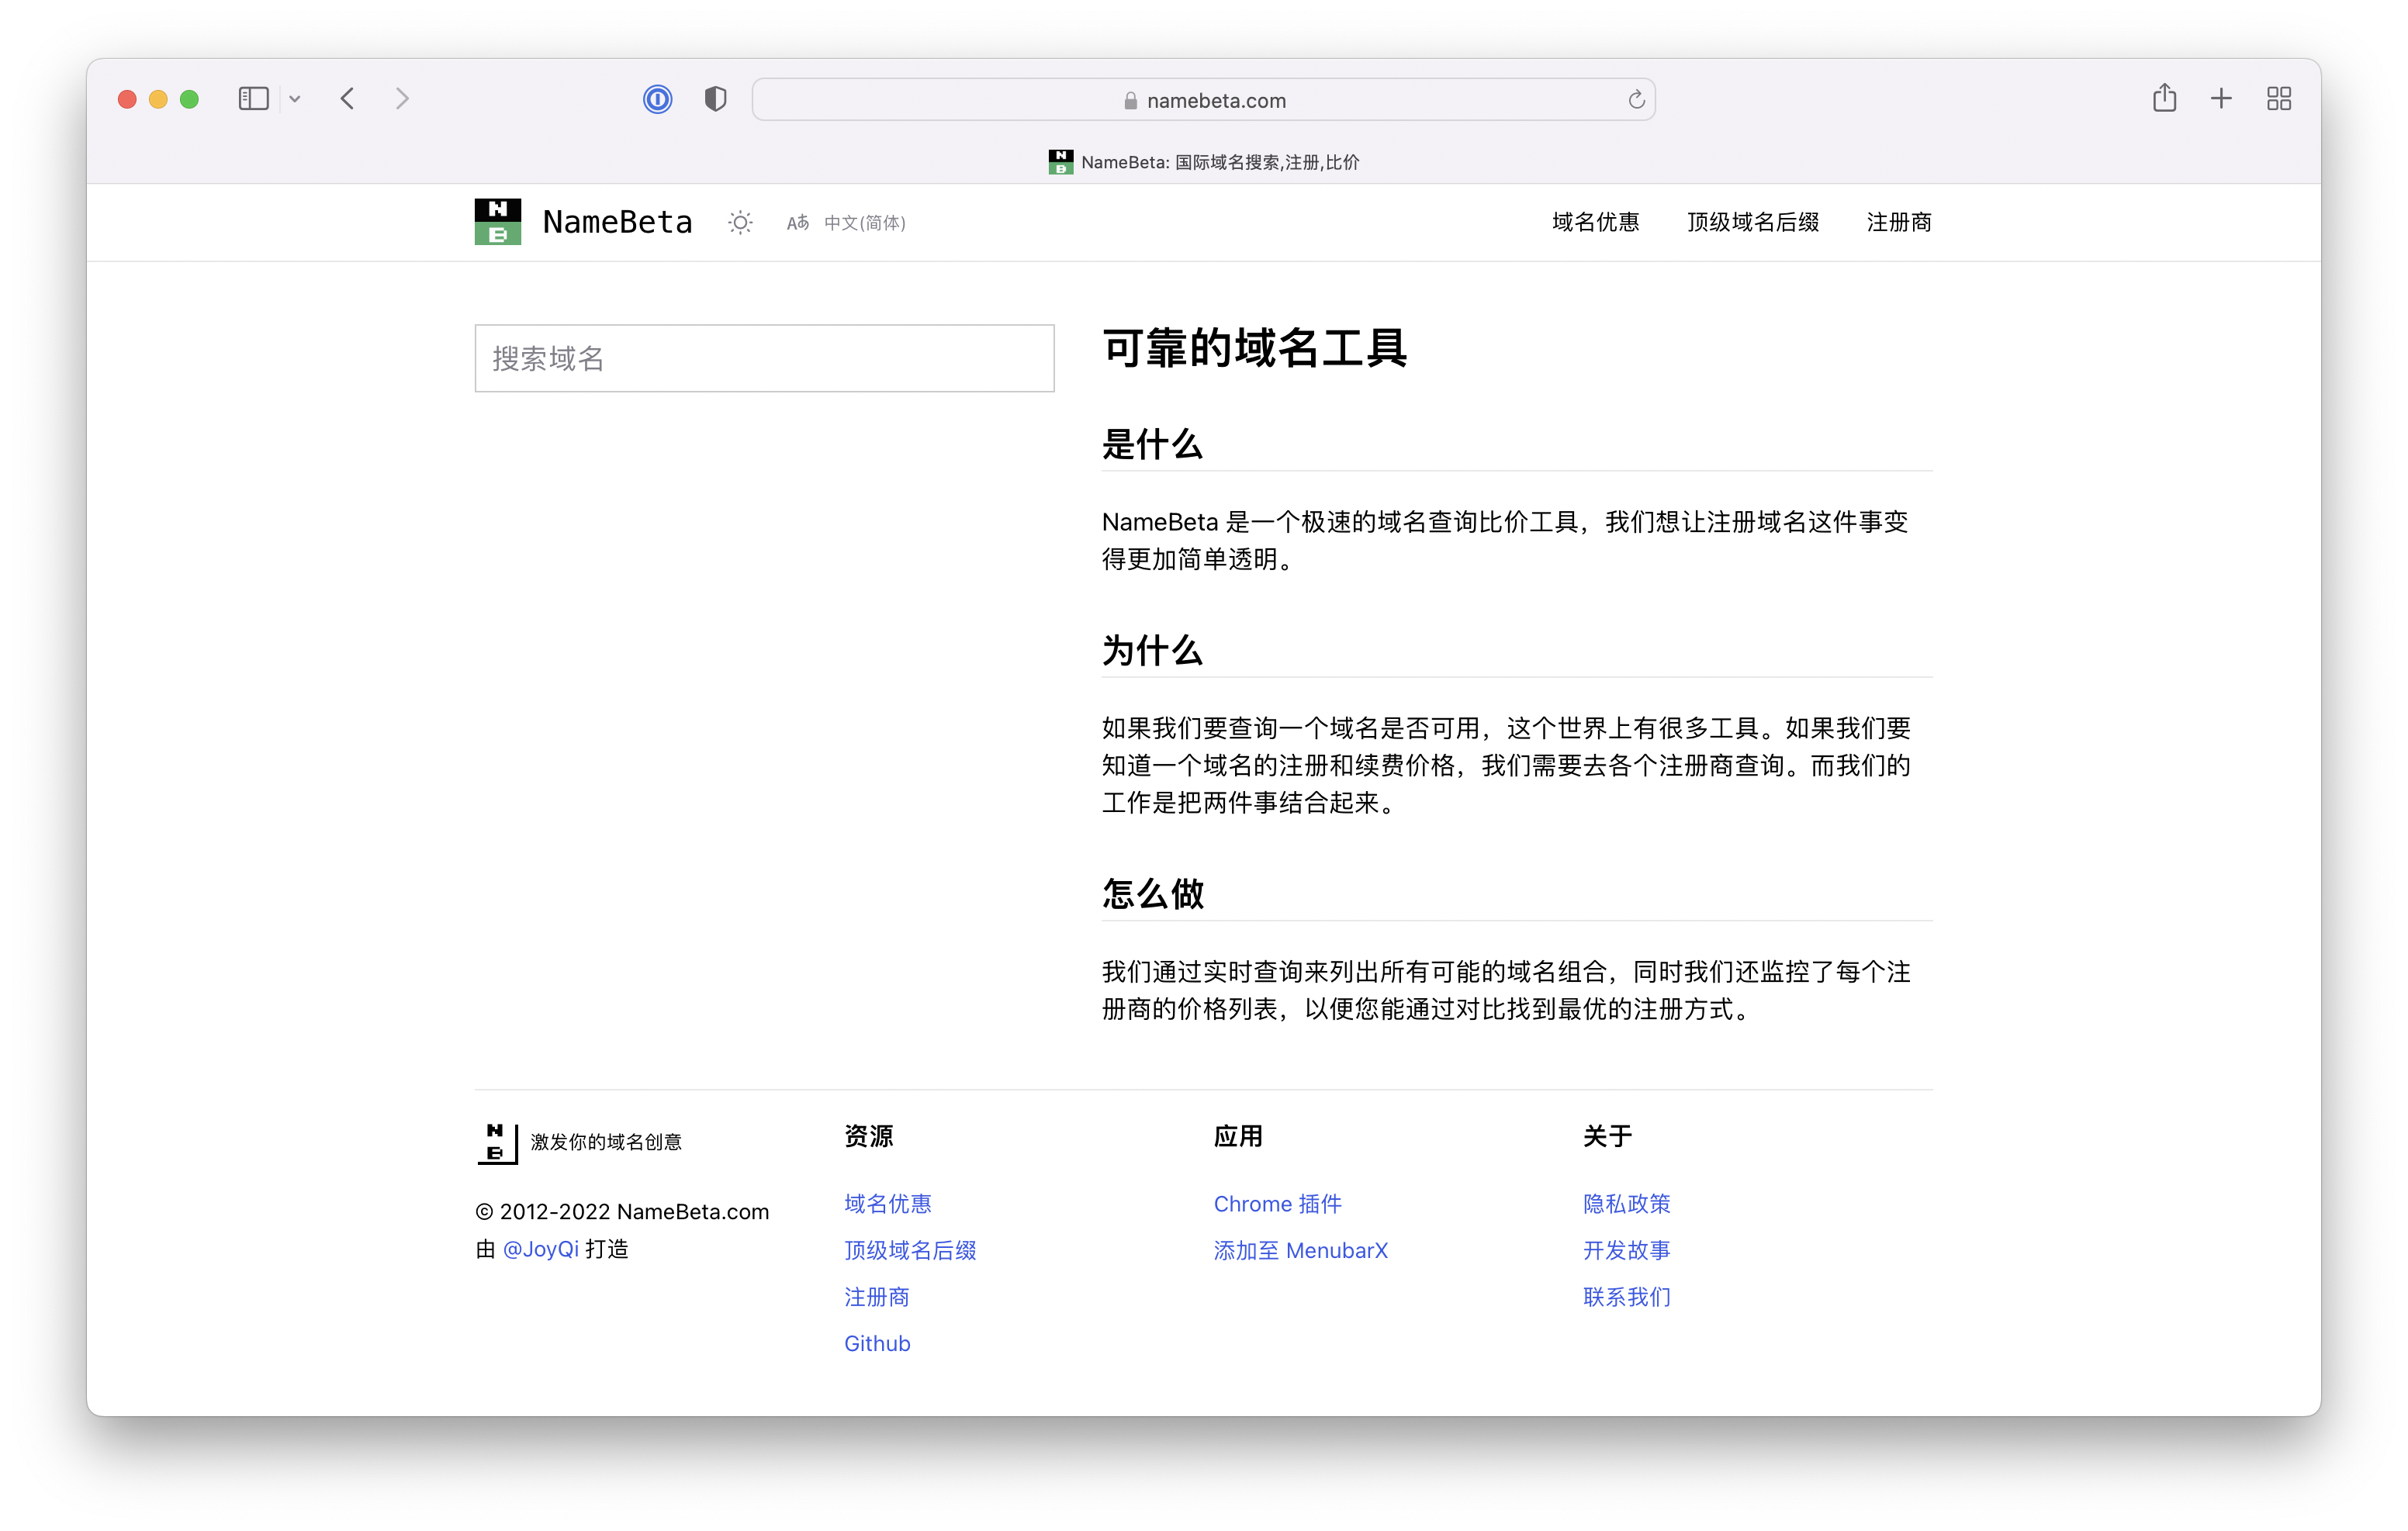Focus the 搜索域名 search field
The height and width of the screenshot is (1531, 2408).
[764, 358]
